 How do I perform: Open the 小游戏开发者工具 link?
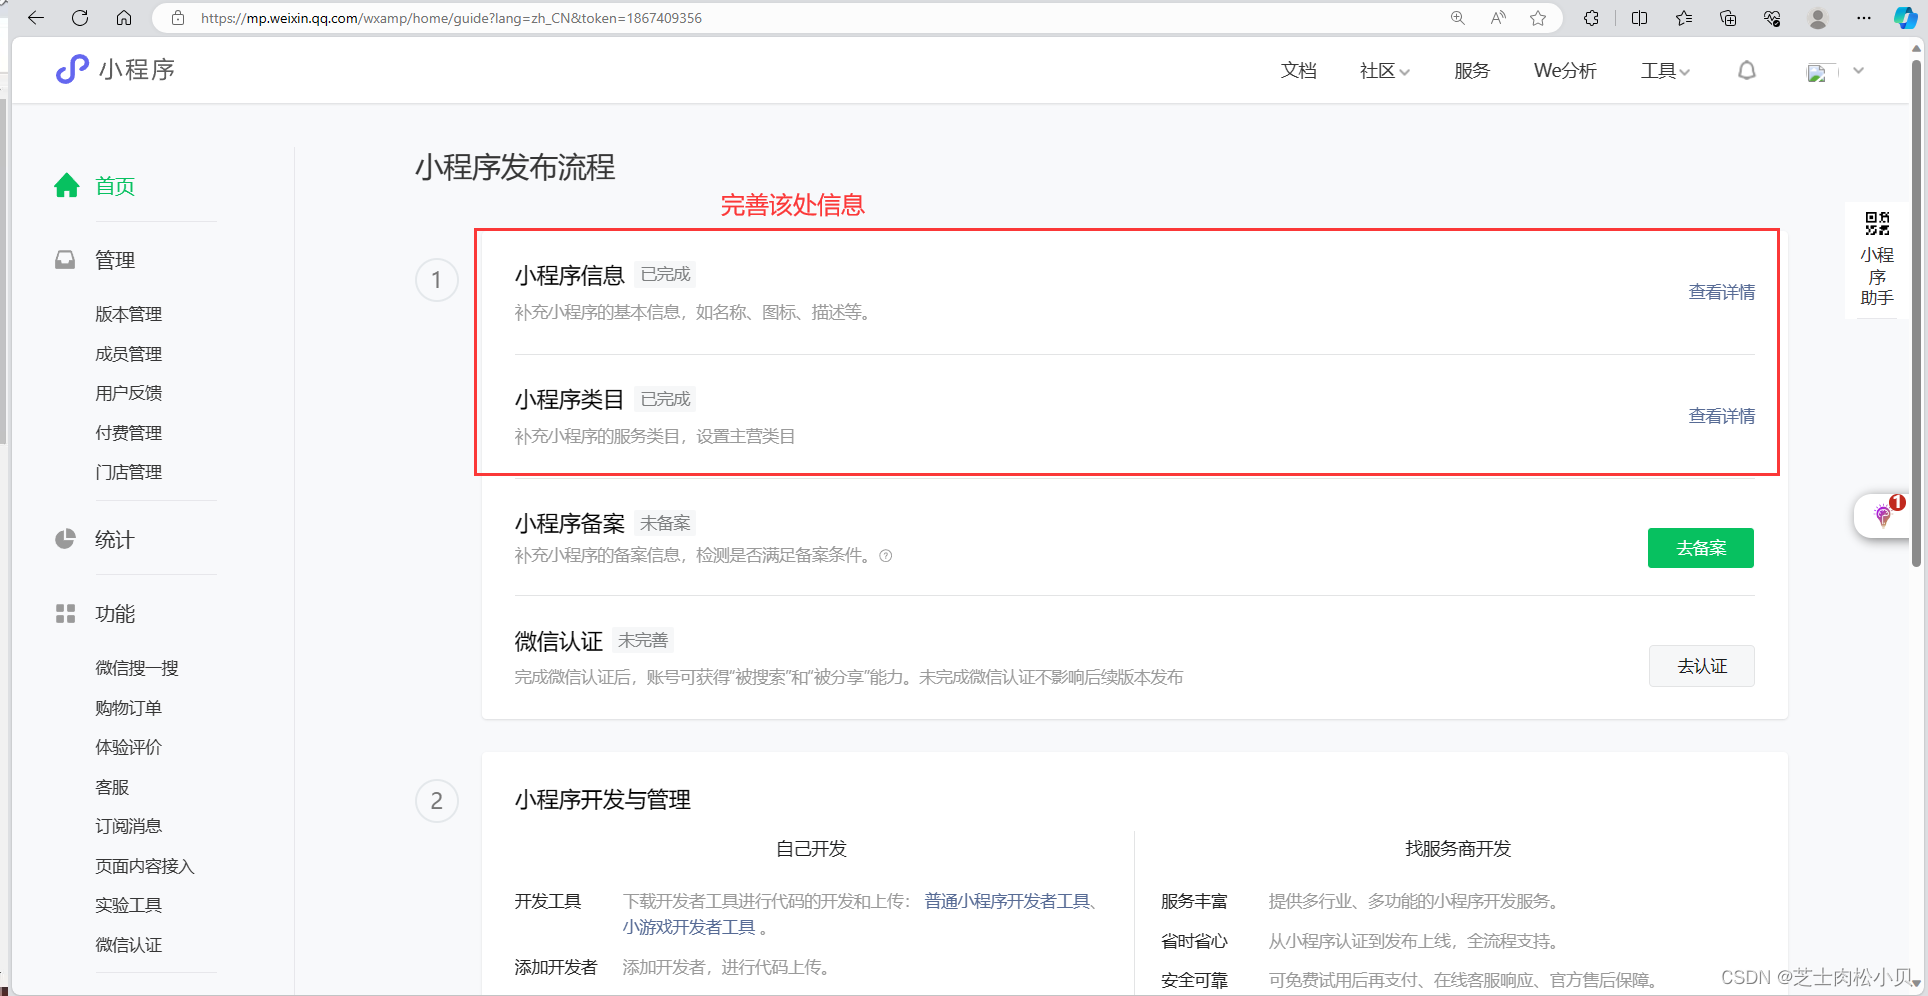689,927
